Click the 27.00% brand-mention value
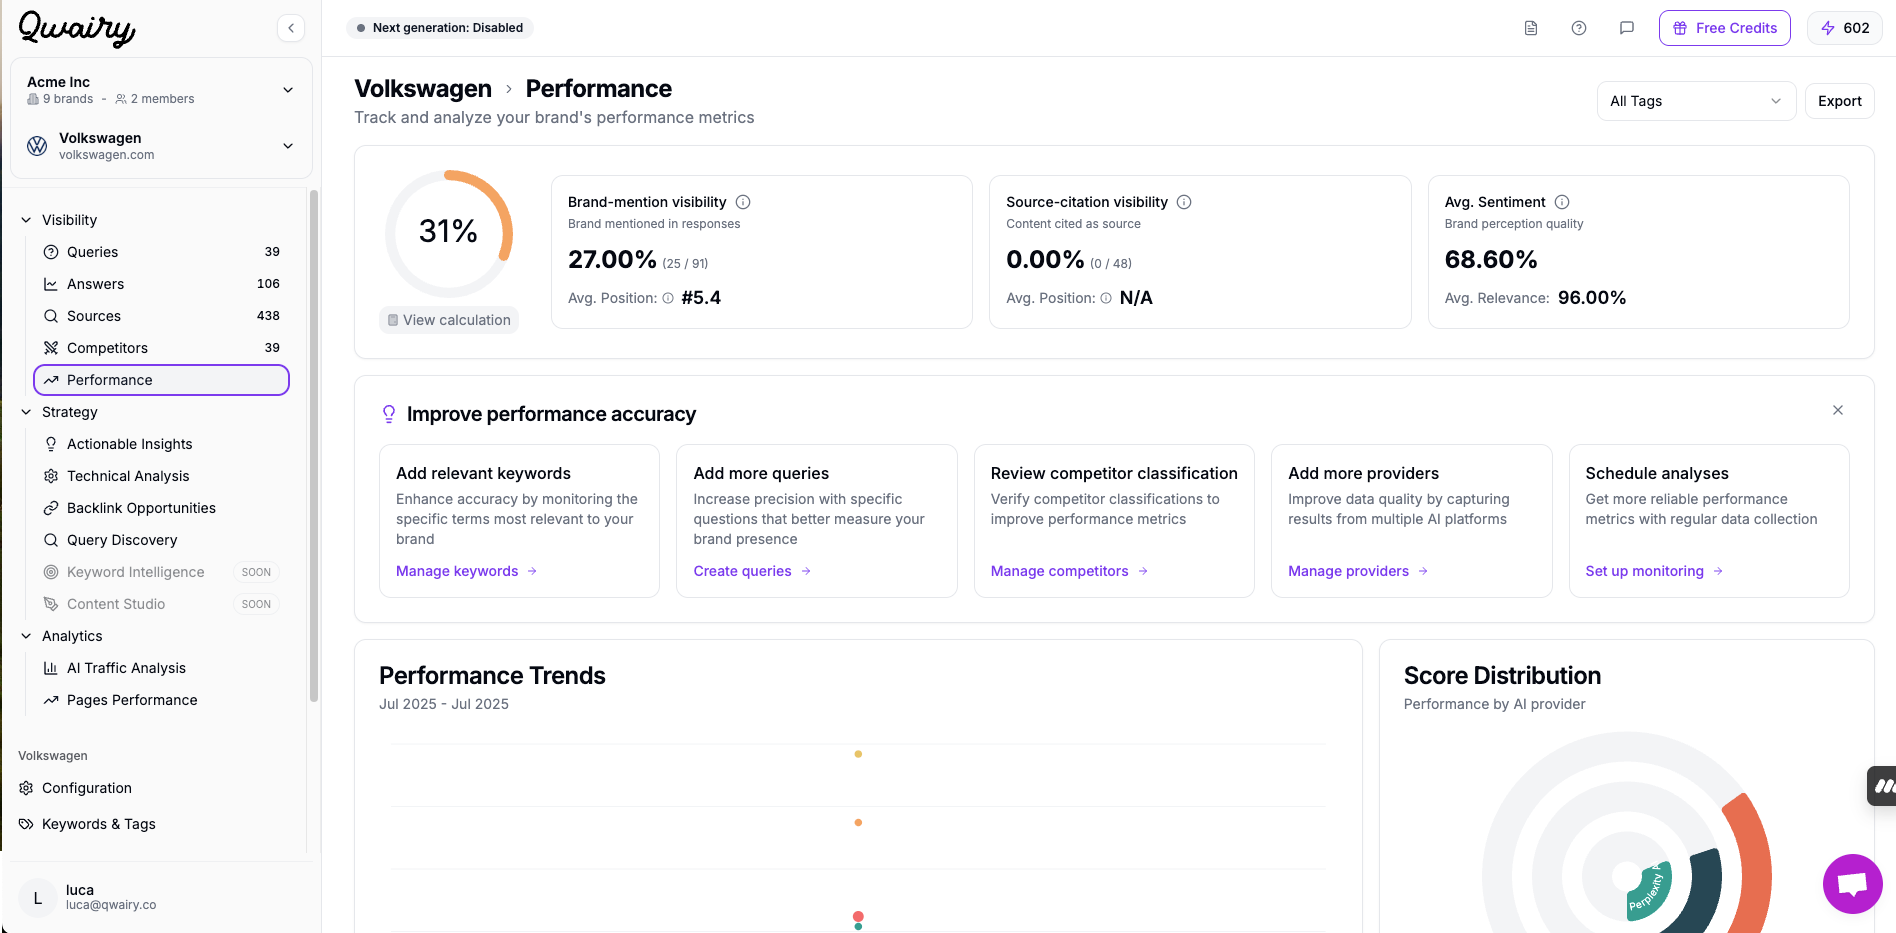This screenshot has height=933, width=1896. (612, 260)
